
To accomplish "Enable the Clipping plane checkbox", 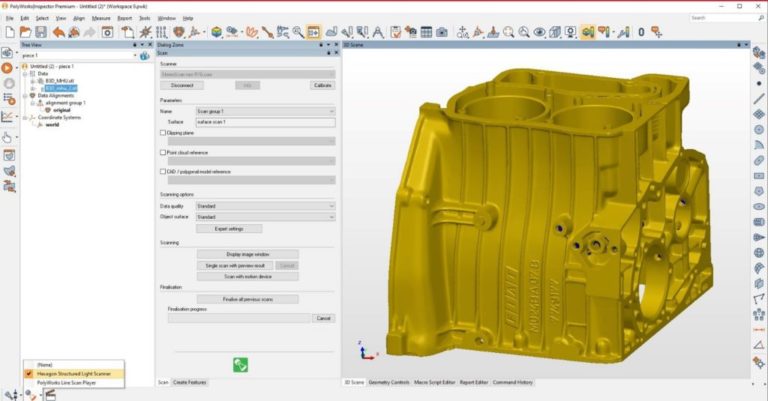I will point(163,133).
